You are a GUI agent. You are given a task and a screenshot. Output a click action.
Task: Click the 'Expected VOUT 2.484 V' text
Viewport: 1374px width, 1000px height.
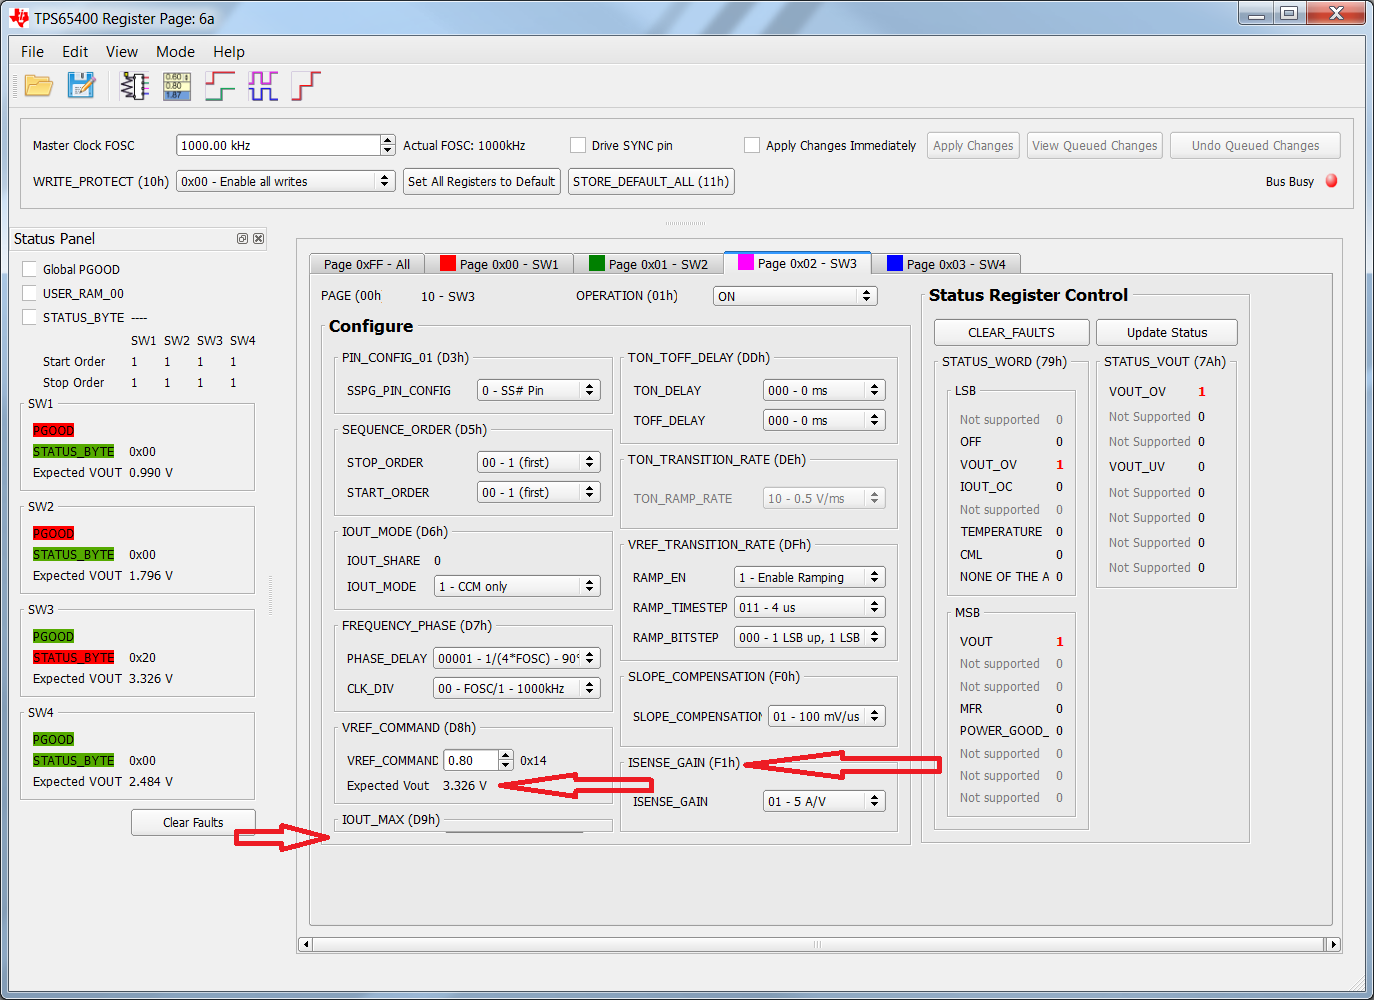click(103, 781)
